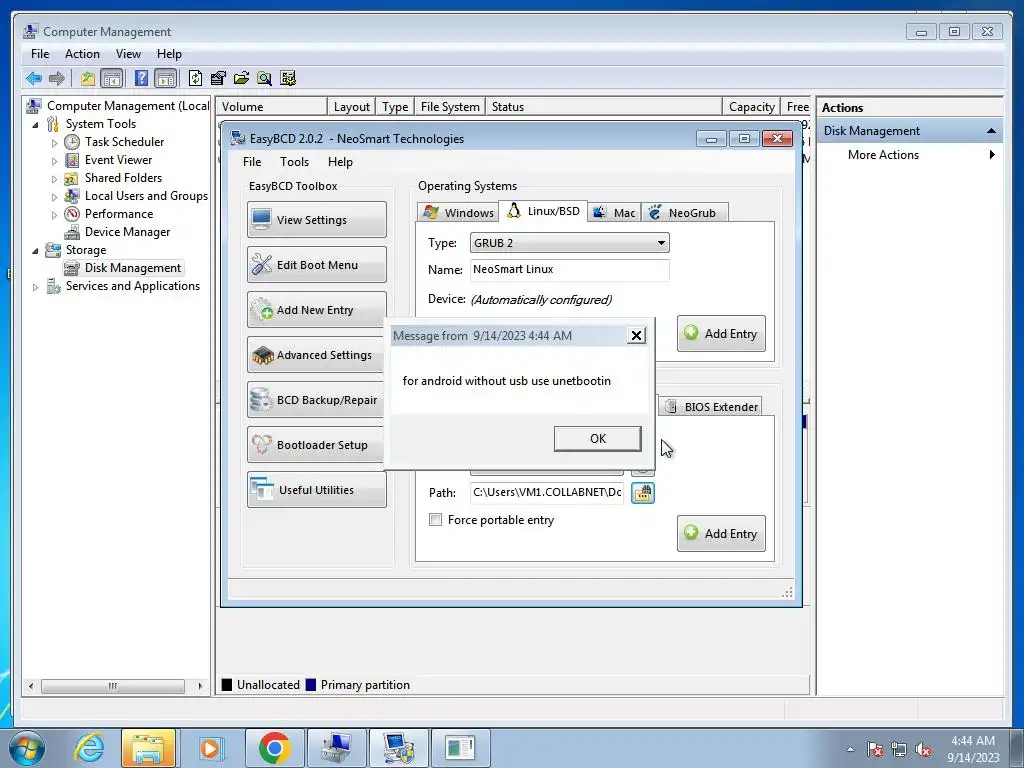1024x768 pixels.
Task: Enable Force portable entry checkbox
Action: [435, 520]
